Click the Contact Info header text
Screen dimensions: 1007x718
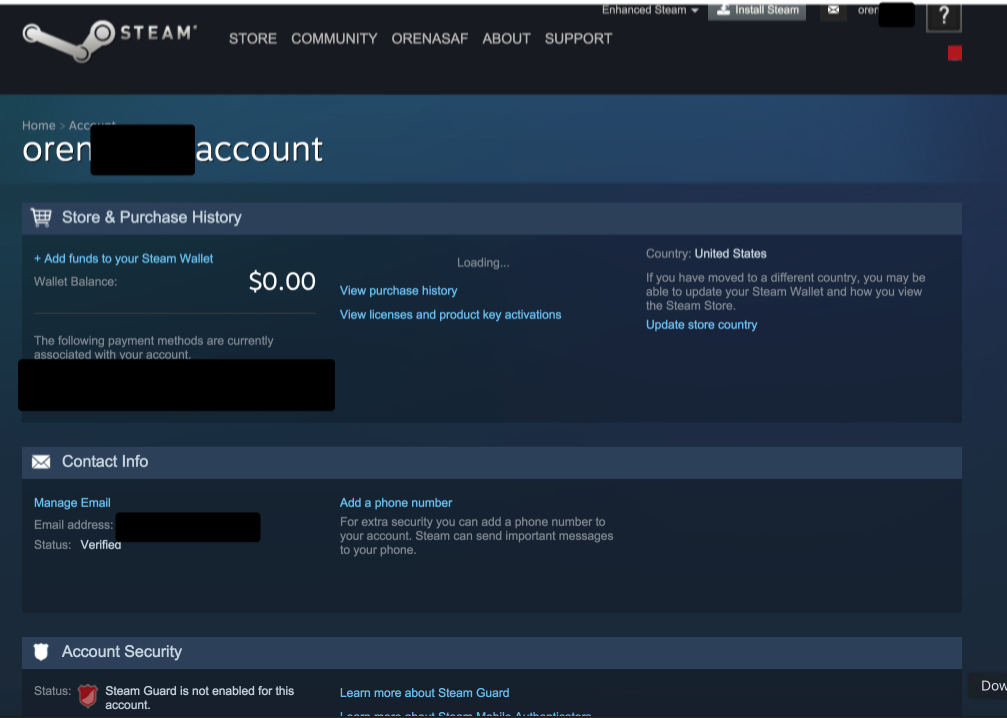[105, 462]
